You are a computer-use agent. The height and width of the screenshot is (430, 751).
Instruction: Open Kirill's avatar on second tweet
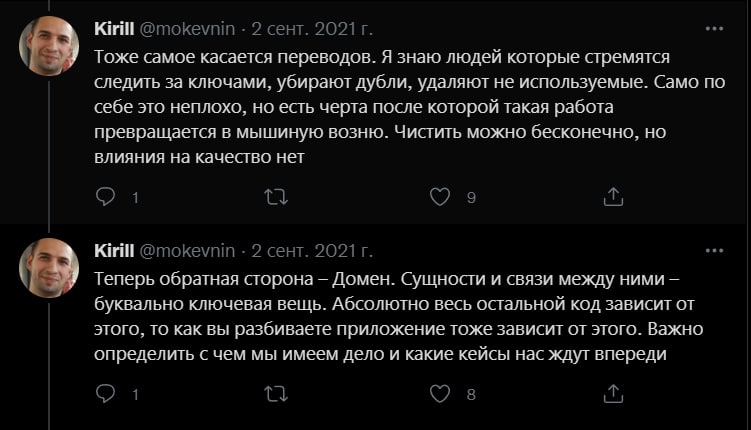pyautogui.click(x=48, y=267)
